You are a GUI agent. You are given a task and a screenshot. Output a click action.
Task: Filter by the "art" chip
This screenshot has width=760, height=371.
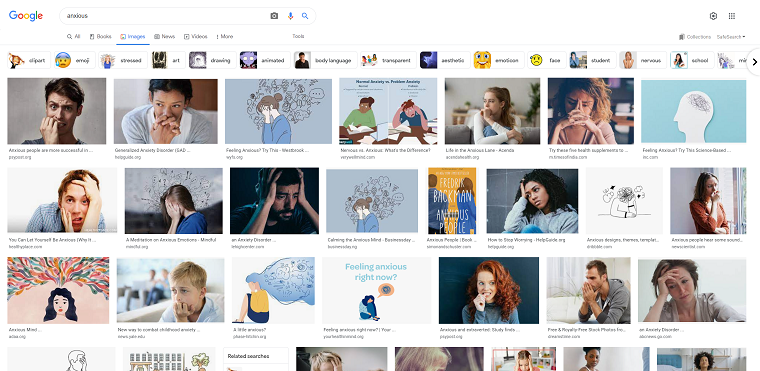coord(168,60)
